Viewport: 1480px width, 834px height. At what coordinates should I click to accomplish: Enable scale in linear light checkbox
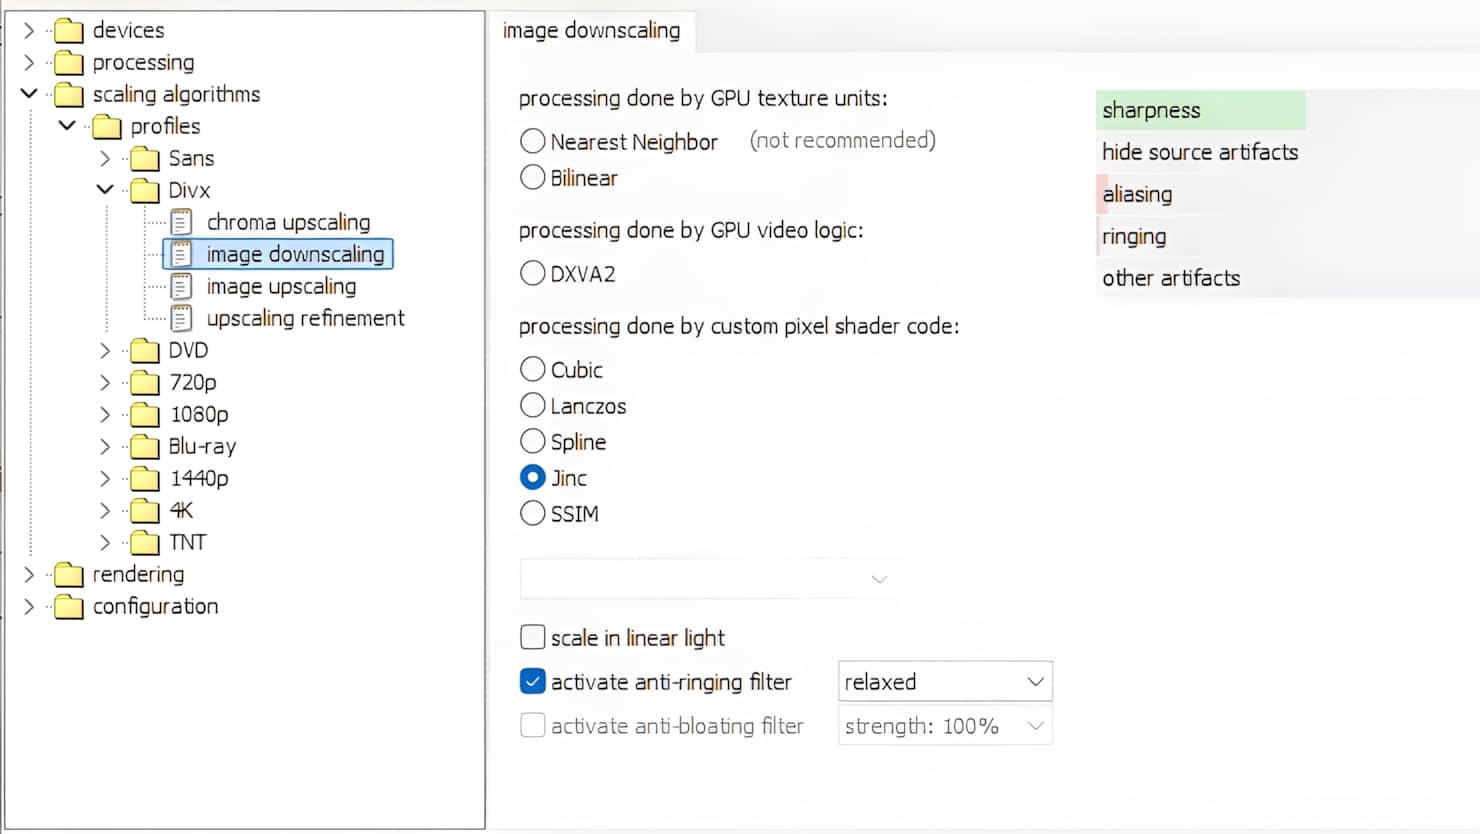(x=533, y=638)
